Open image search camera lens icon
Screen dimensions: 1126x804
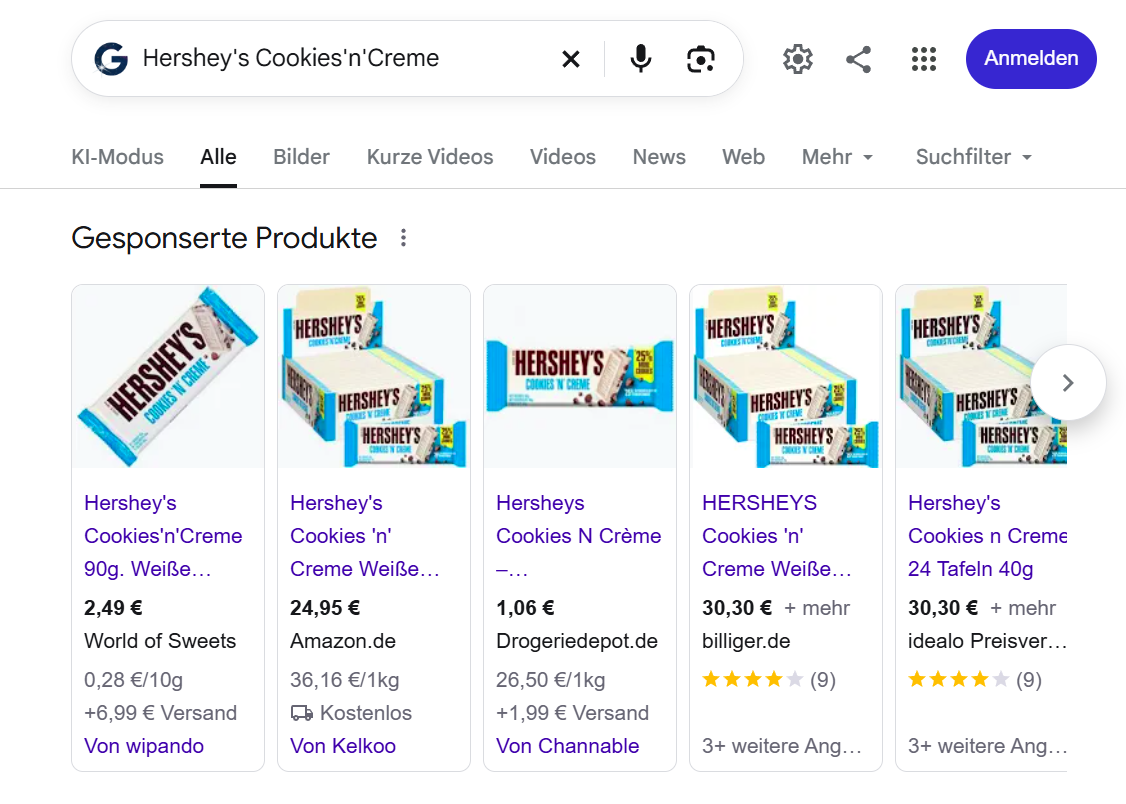click(x=701, y=59)
